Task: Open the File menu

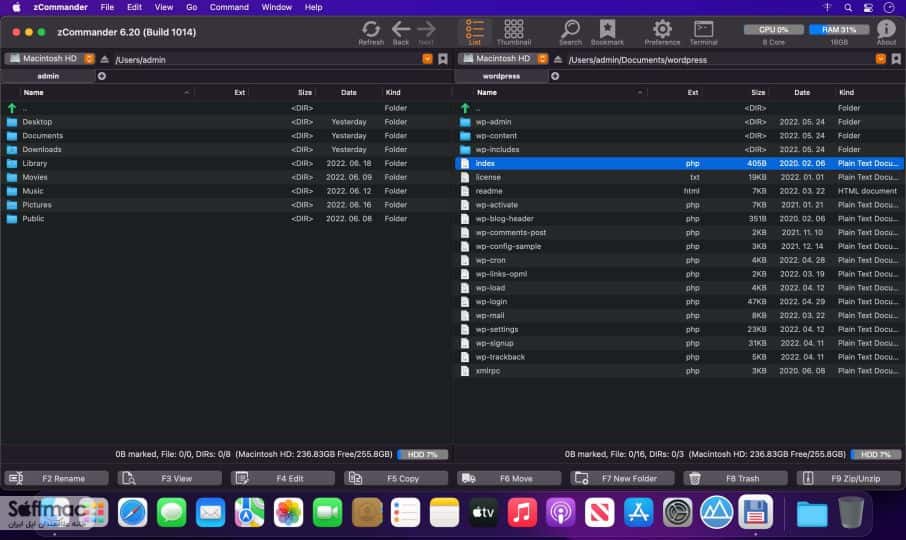Action: pos(107,8)
